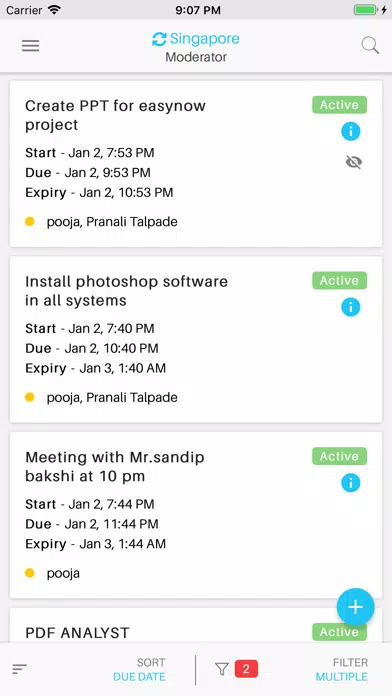Screen dimensions: 392x696
Task: Tap the sync refresh icon beside Singapore
Action: click(x=159, y=39)
